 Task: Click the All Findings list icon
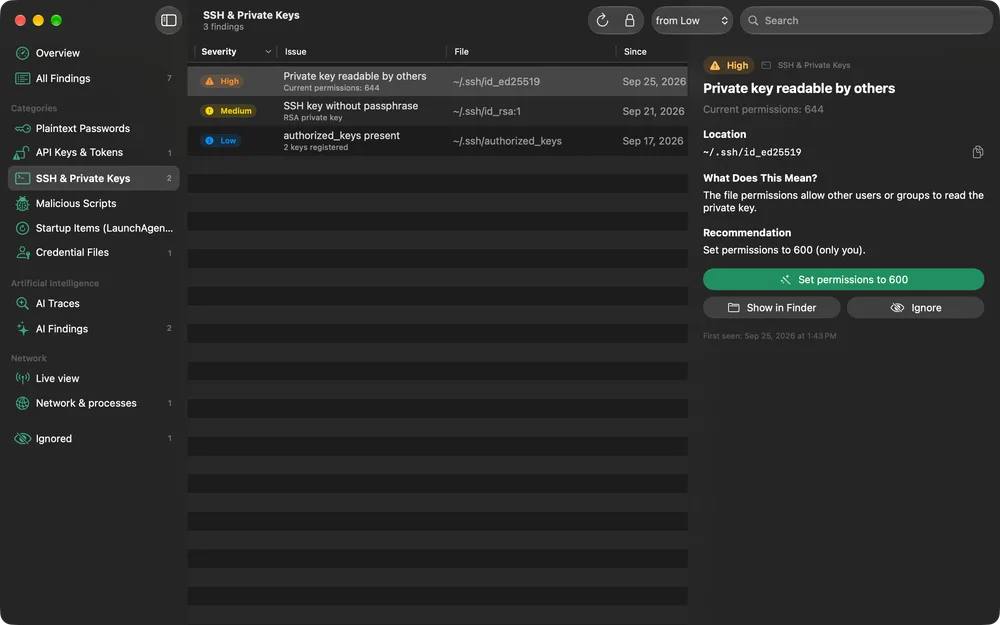pyautogui.click(x=22, y=78)
